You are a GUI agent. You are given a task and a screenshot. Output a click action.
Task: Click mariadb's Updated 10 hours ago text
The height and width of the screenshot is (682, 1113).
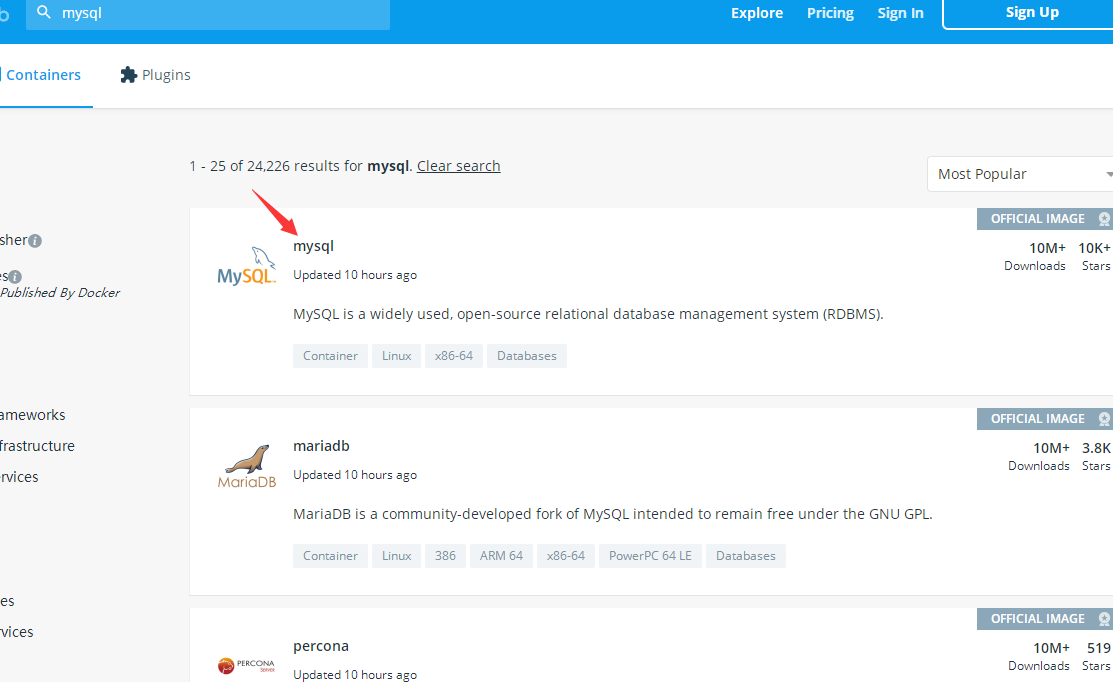(355, 475)
